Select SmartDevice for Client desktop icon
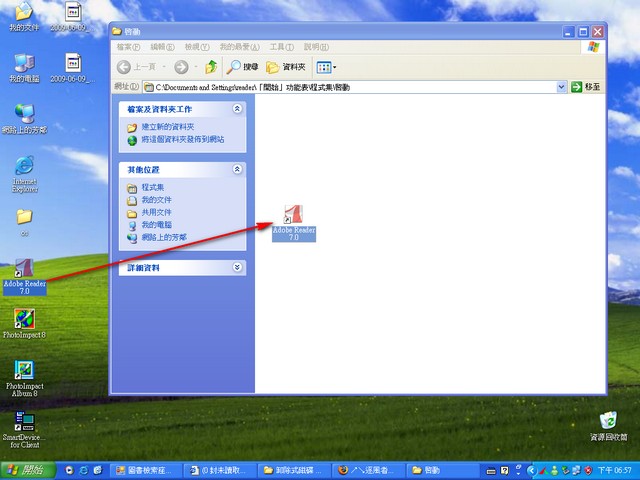The height and width of the screenshot is (480, 640). pyautogui.click(x=24, y=429)
